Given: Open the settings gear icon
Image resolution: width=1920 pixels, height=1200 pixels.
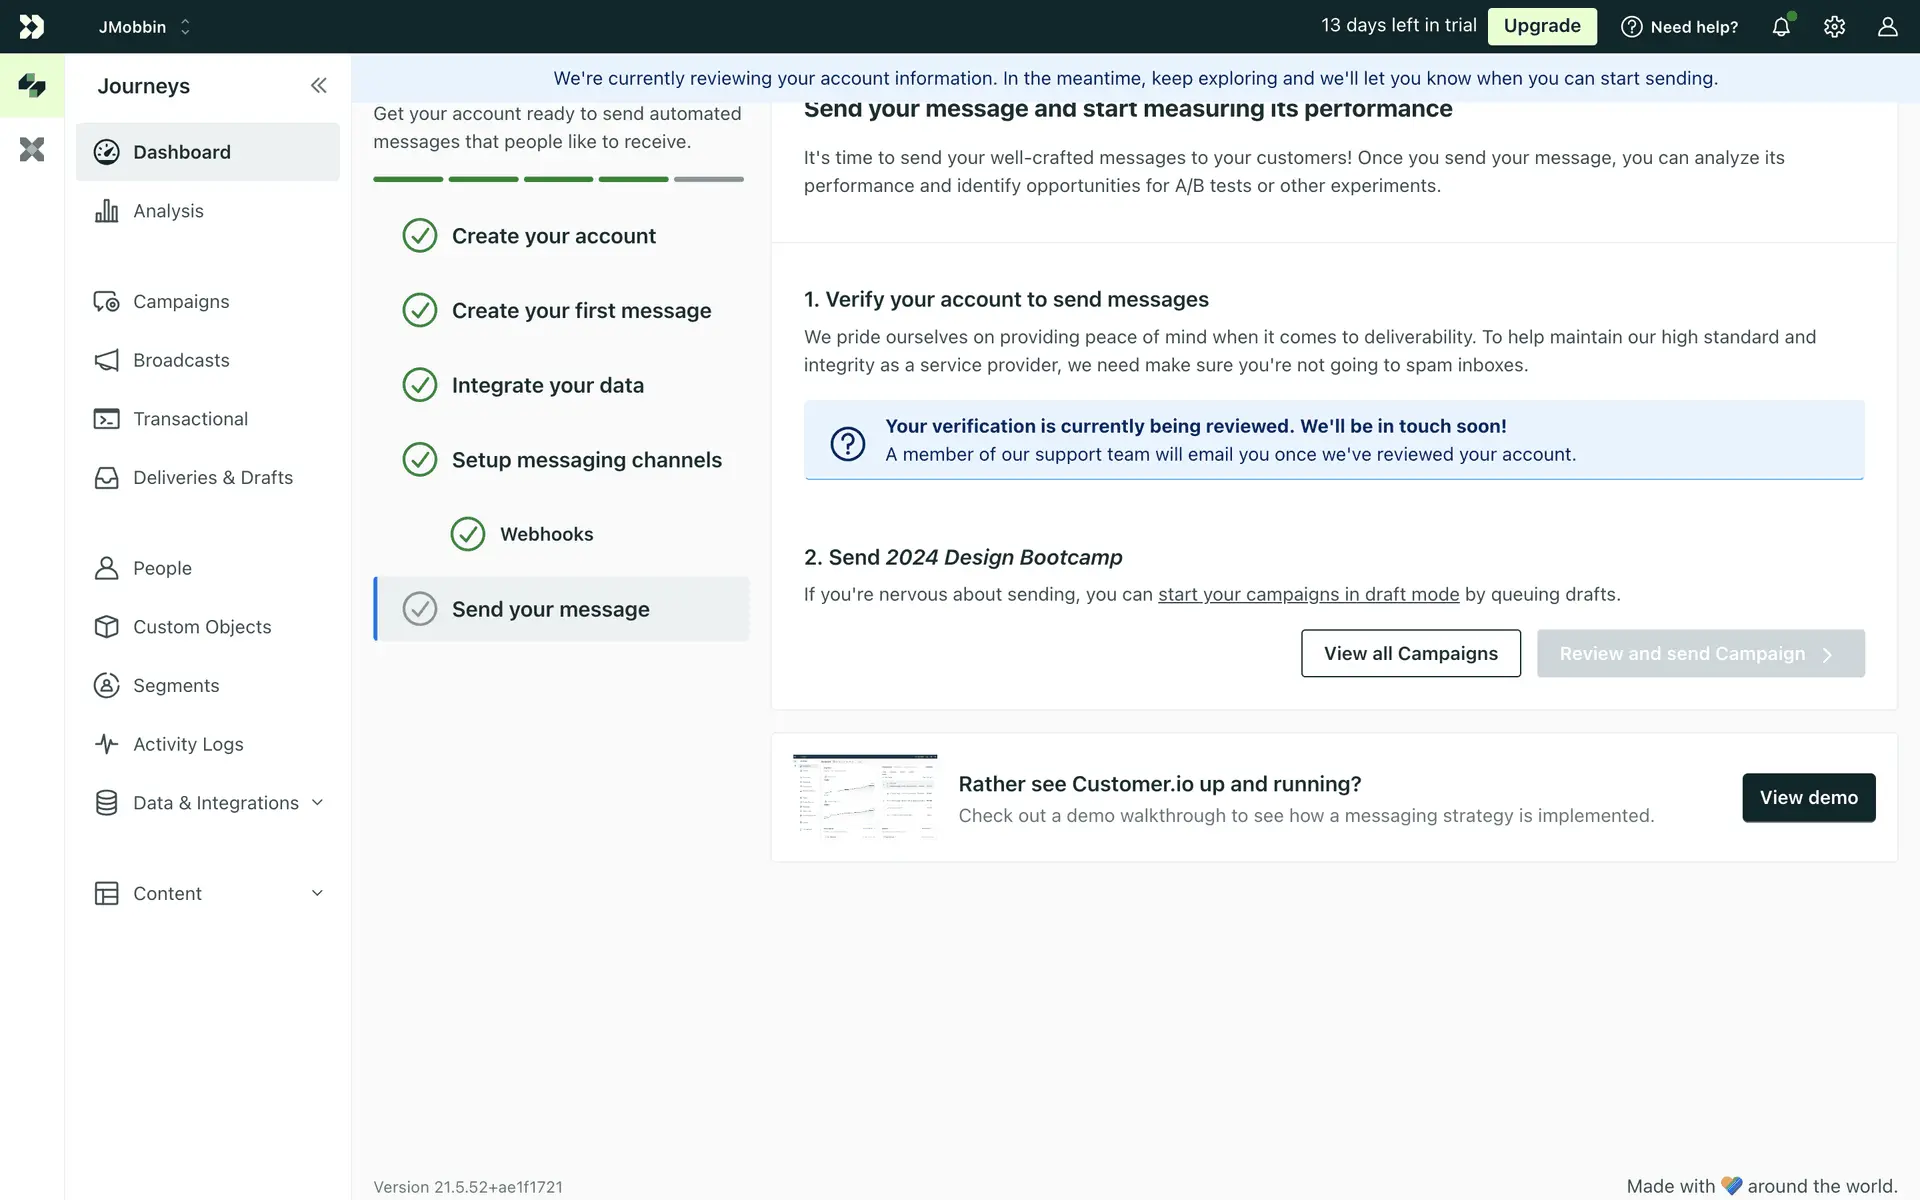Looking at the screenshot, I should 1834,27.
